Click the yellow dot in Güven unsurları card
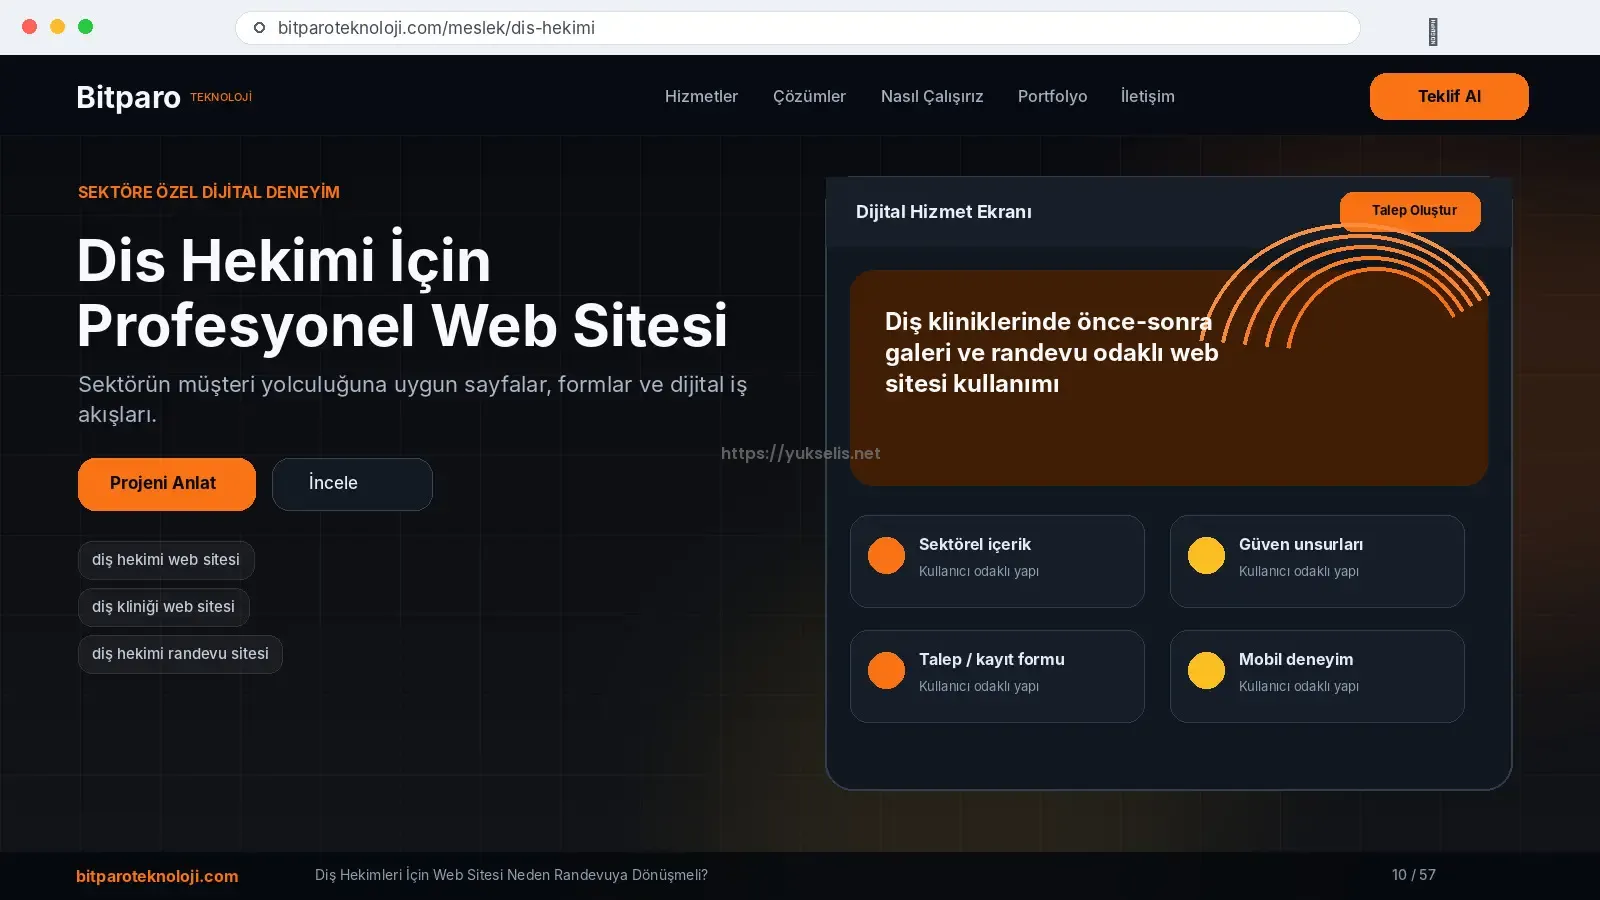This screenshot has height=900, width=1600. point(1206,555)
